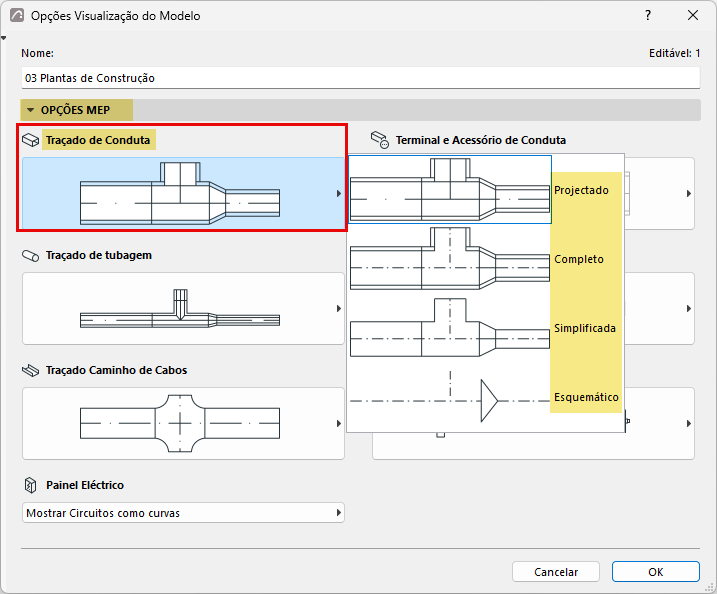Click the Traçado de Conduta duct icon
The height and width of the screenshot is (594, 717).
31,140
